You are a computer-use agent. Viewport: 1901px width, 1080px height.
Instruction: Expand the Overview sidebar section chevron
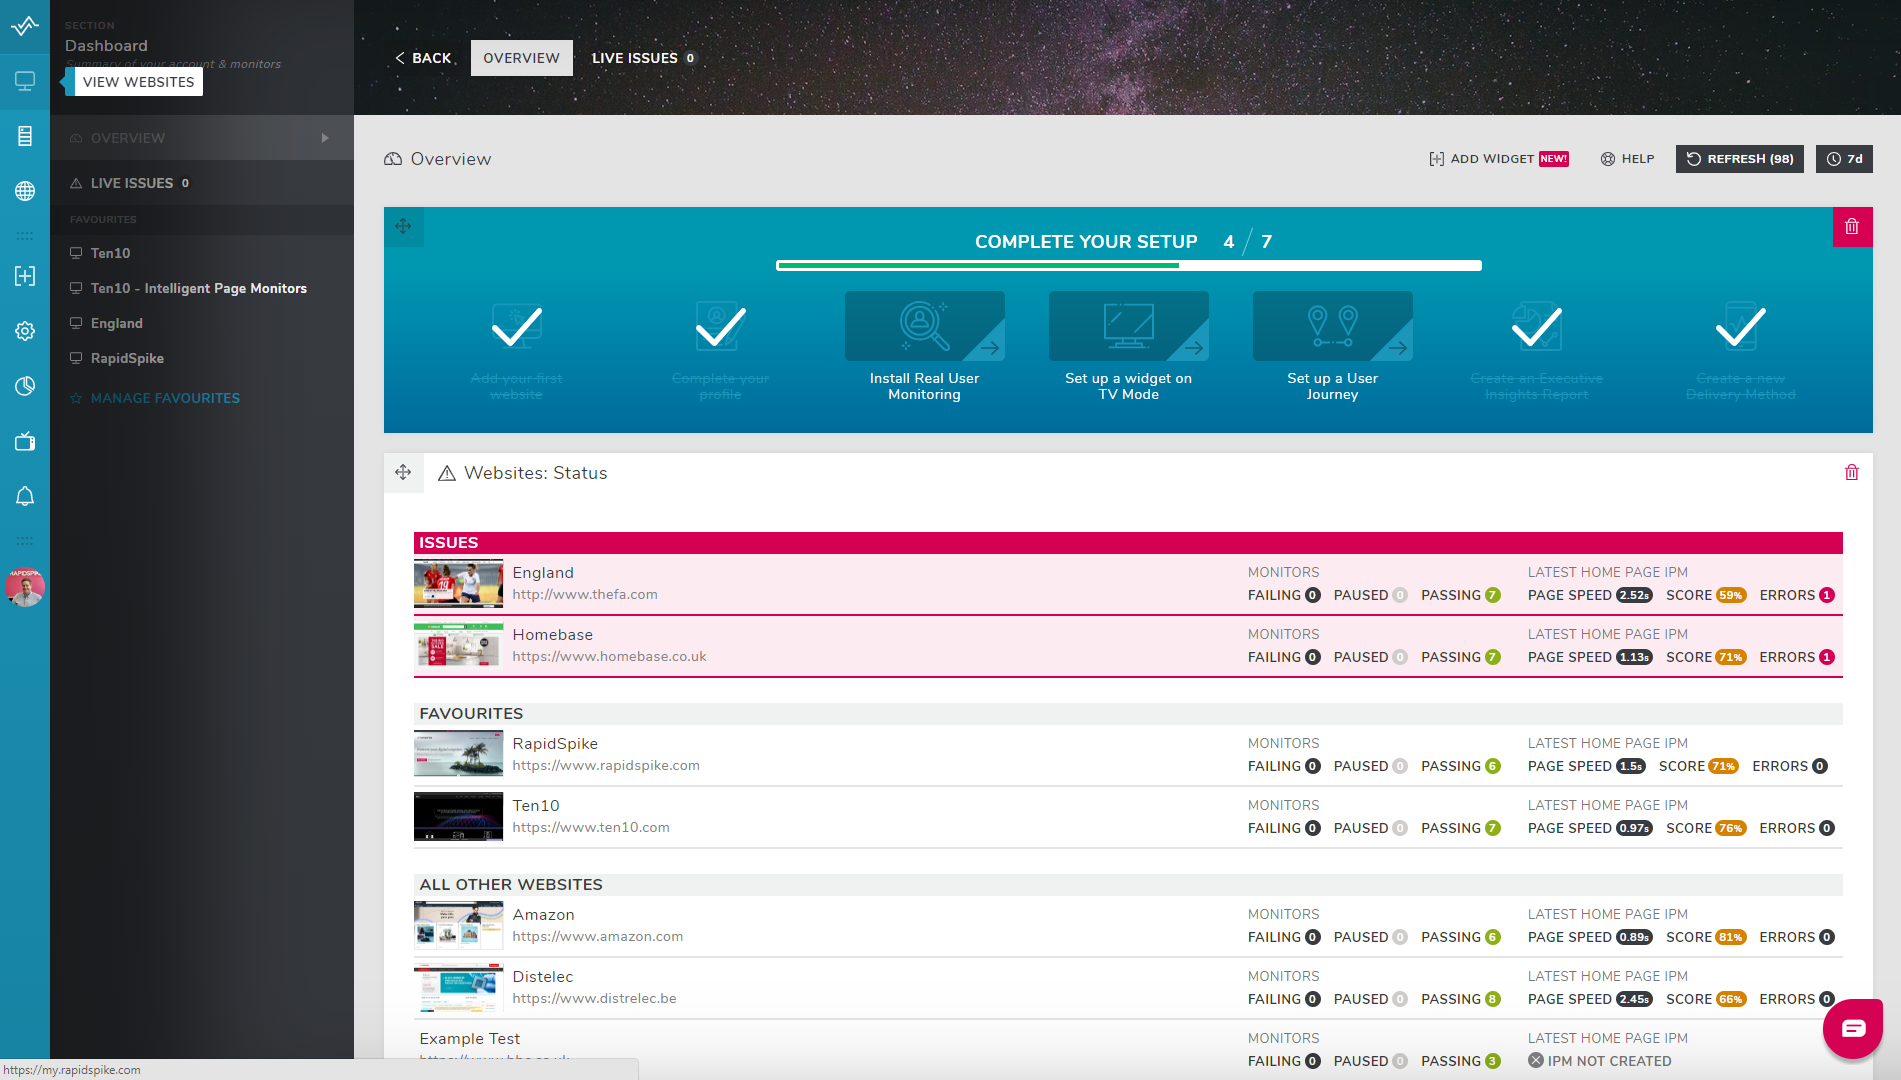tap(325, 137)
